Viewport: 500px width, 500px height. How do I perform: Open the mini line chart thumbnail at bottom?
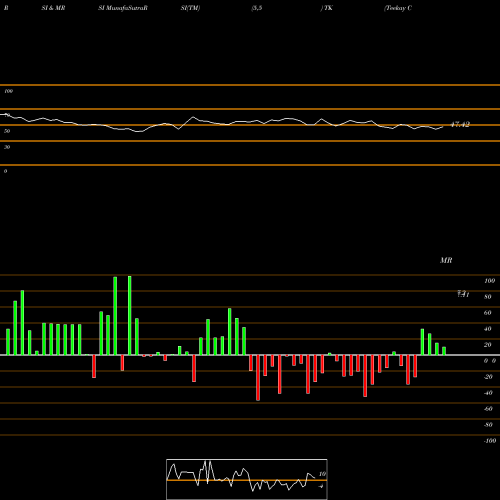247,479
